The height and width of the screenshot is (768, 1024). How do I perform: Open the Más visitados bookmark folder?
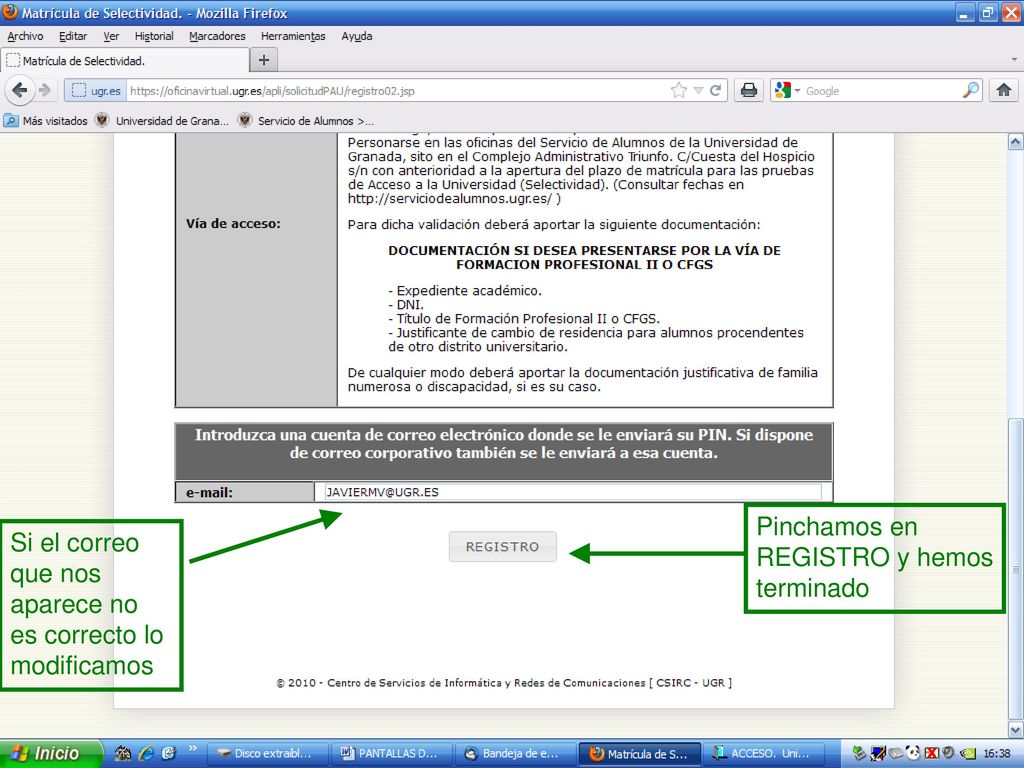coord(46,121)
